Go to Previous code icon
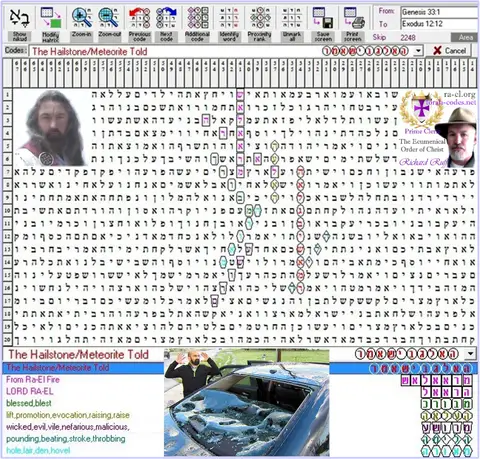The image size is (480, 459). pos(139,18)
